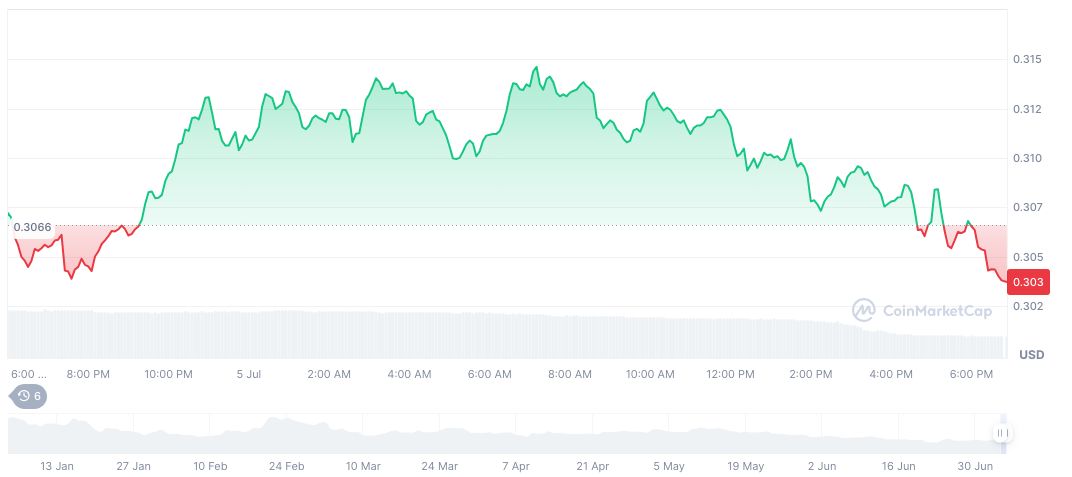Image resolution: width=1072 pixels, height=477 pixels.
Task: Click the red 0.303 current price tag
Action: click(1028, 282)
